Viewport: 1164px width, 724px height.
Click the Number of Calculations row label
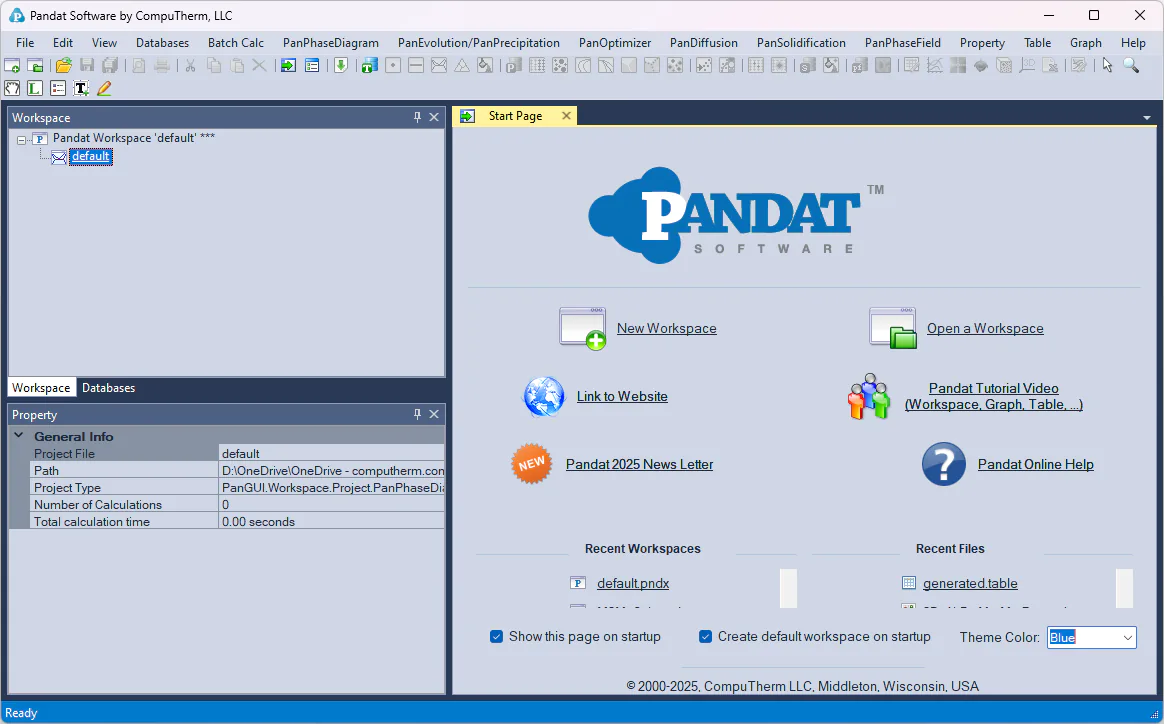[x=97, y=505]
